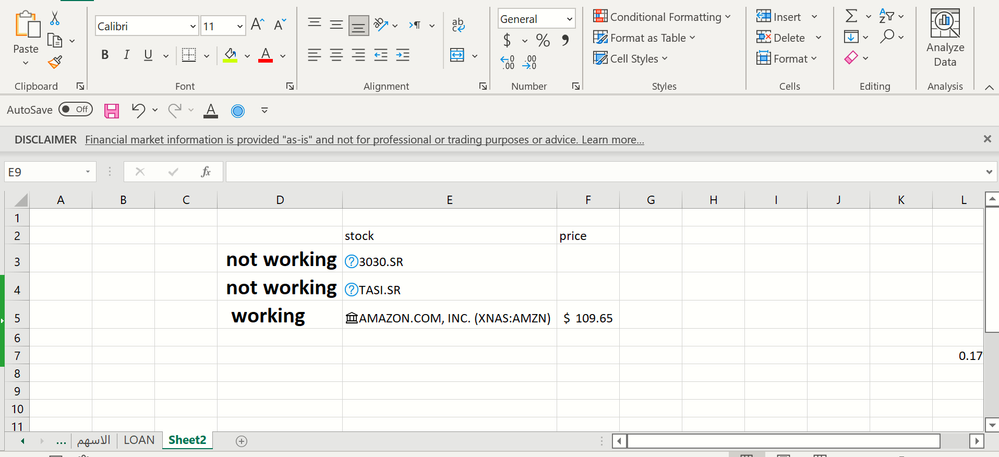Select Middle Align in the Alignment group
Viewport: 999px width, 457px height.
[x=336, y=24]
